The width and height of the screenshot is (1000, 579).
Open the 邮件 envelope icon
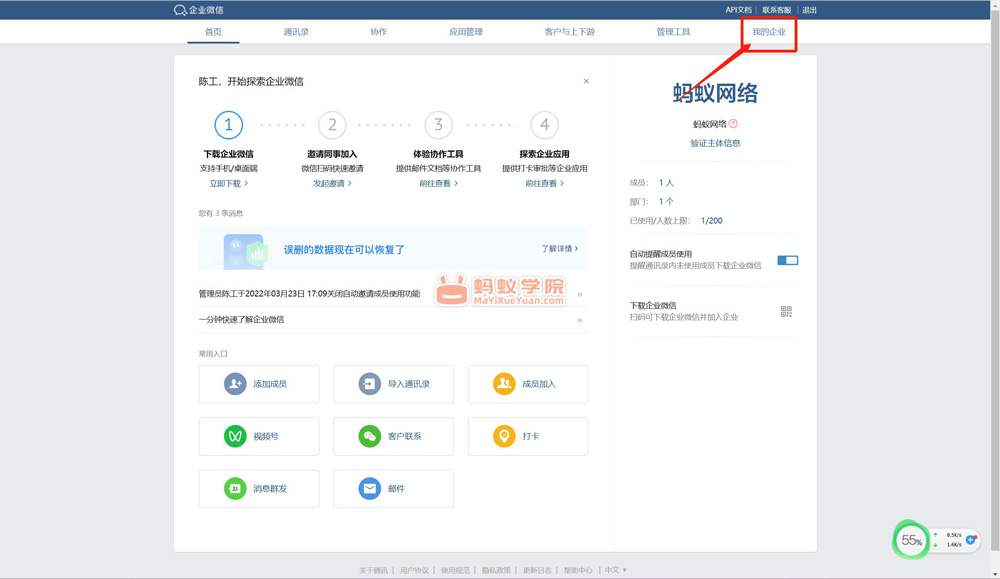pos(370,489)
